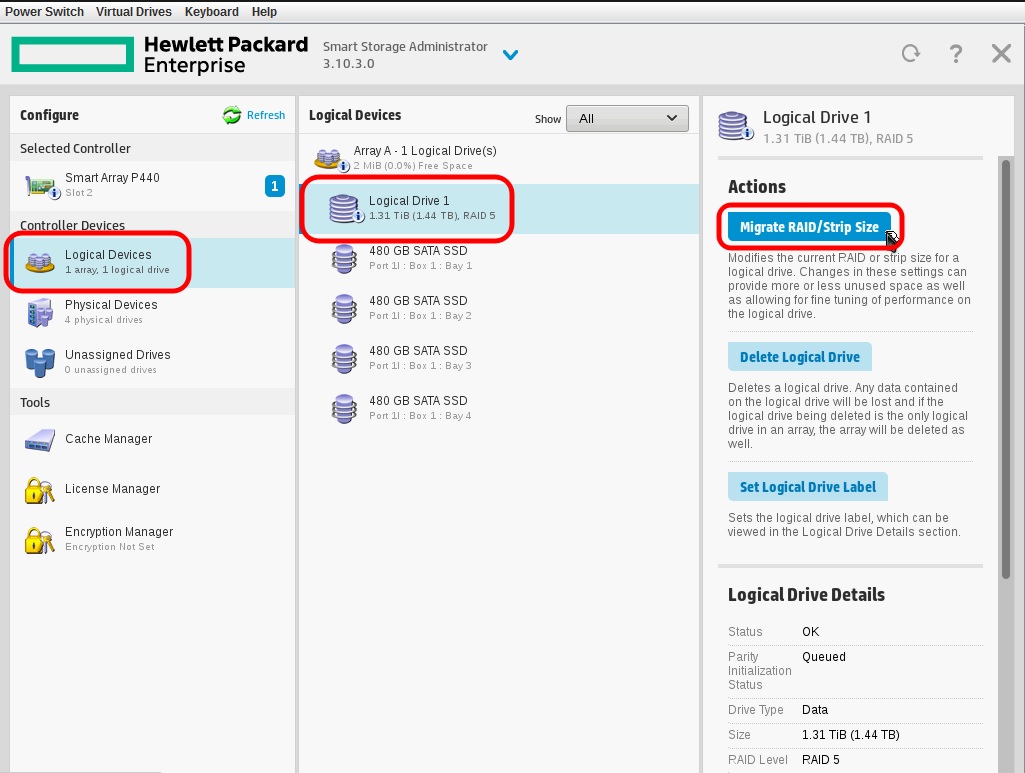Open the Virtual Drives menu

click(134, 12)
